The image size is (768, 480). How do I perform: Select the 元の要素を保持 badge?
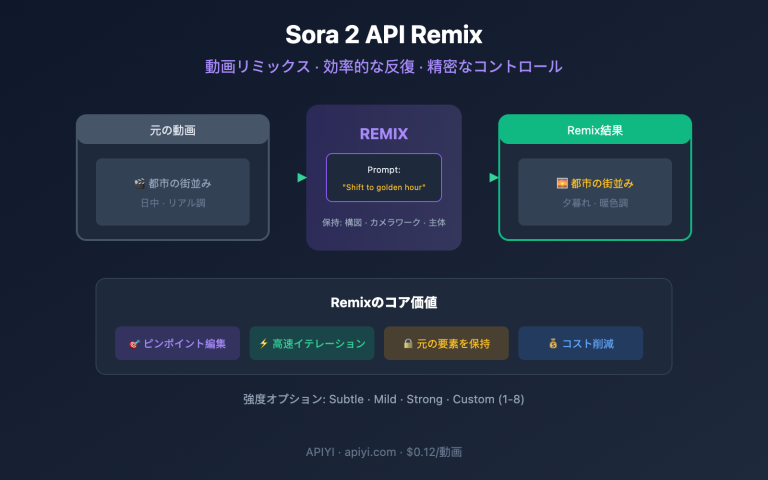click(x=446, y=343)
